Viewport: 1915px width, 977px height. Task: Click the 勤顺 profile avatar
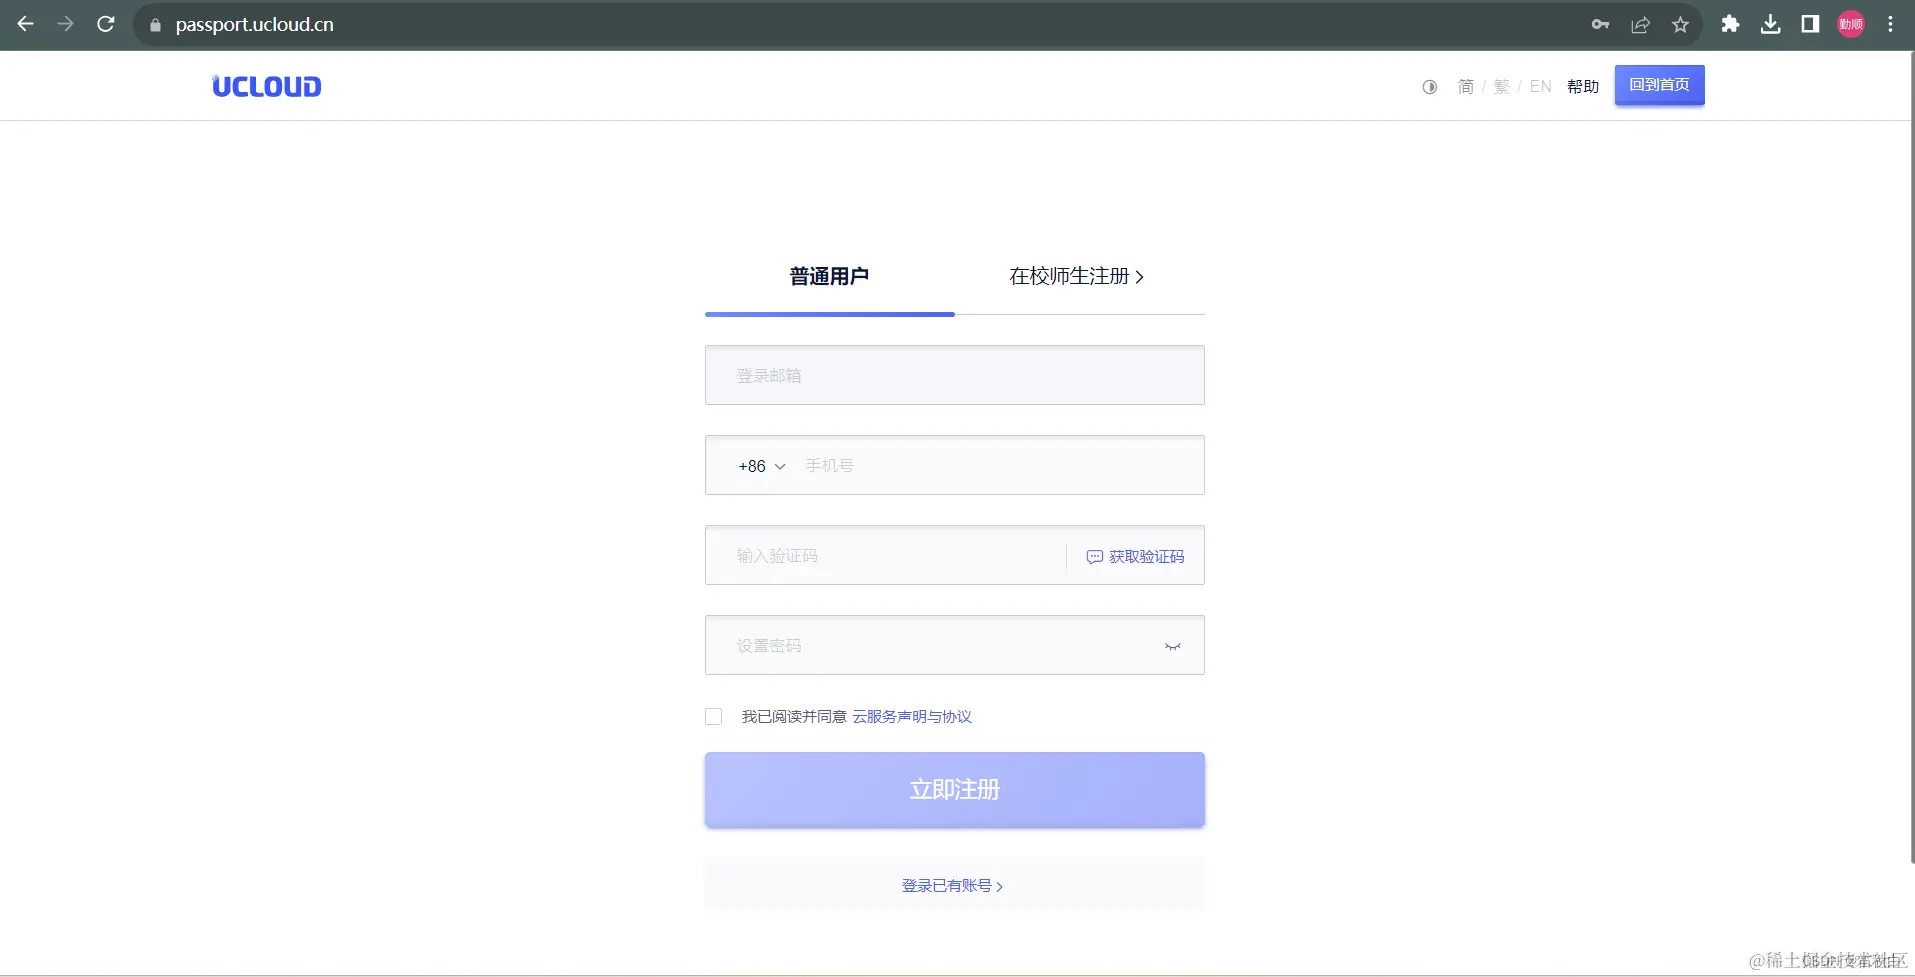point(1852,24)
